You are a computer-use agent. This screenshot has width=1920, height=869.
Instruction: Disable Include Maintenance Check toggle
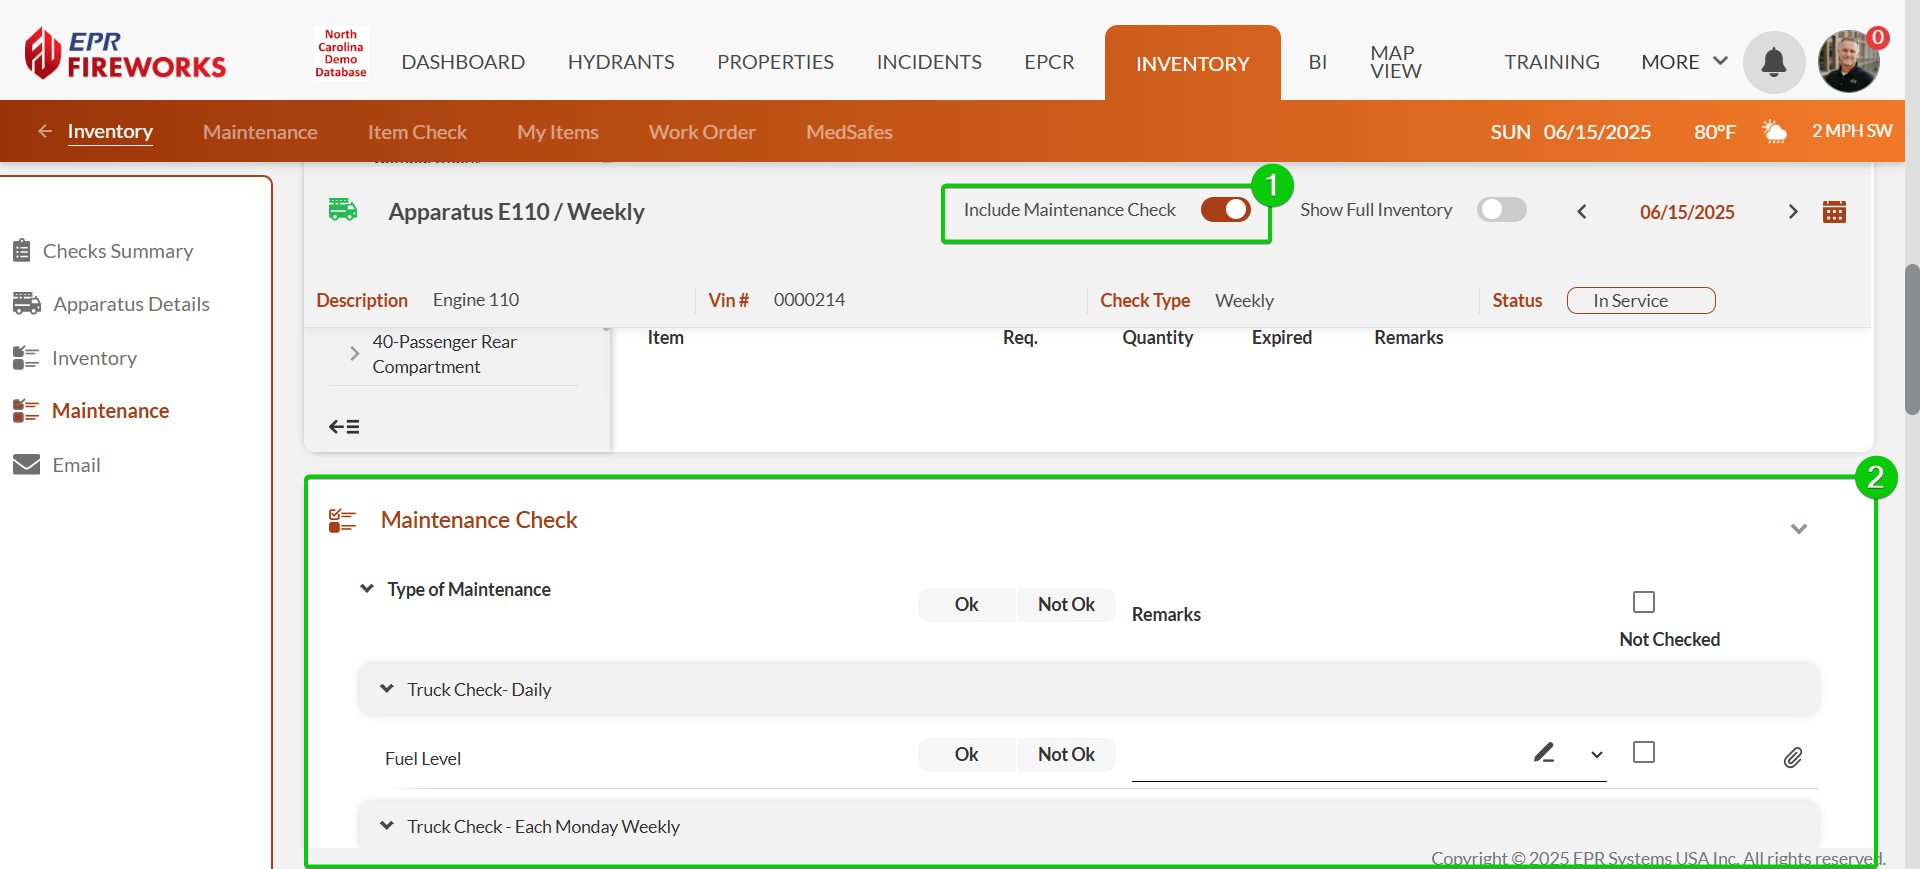[1225, 210]
